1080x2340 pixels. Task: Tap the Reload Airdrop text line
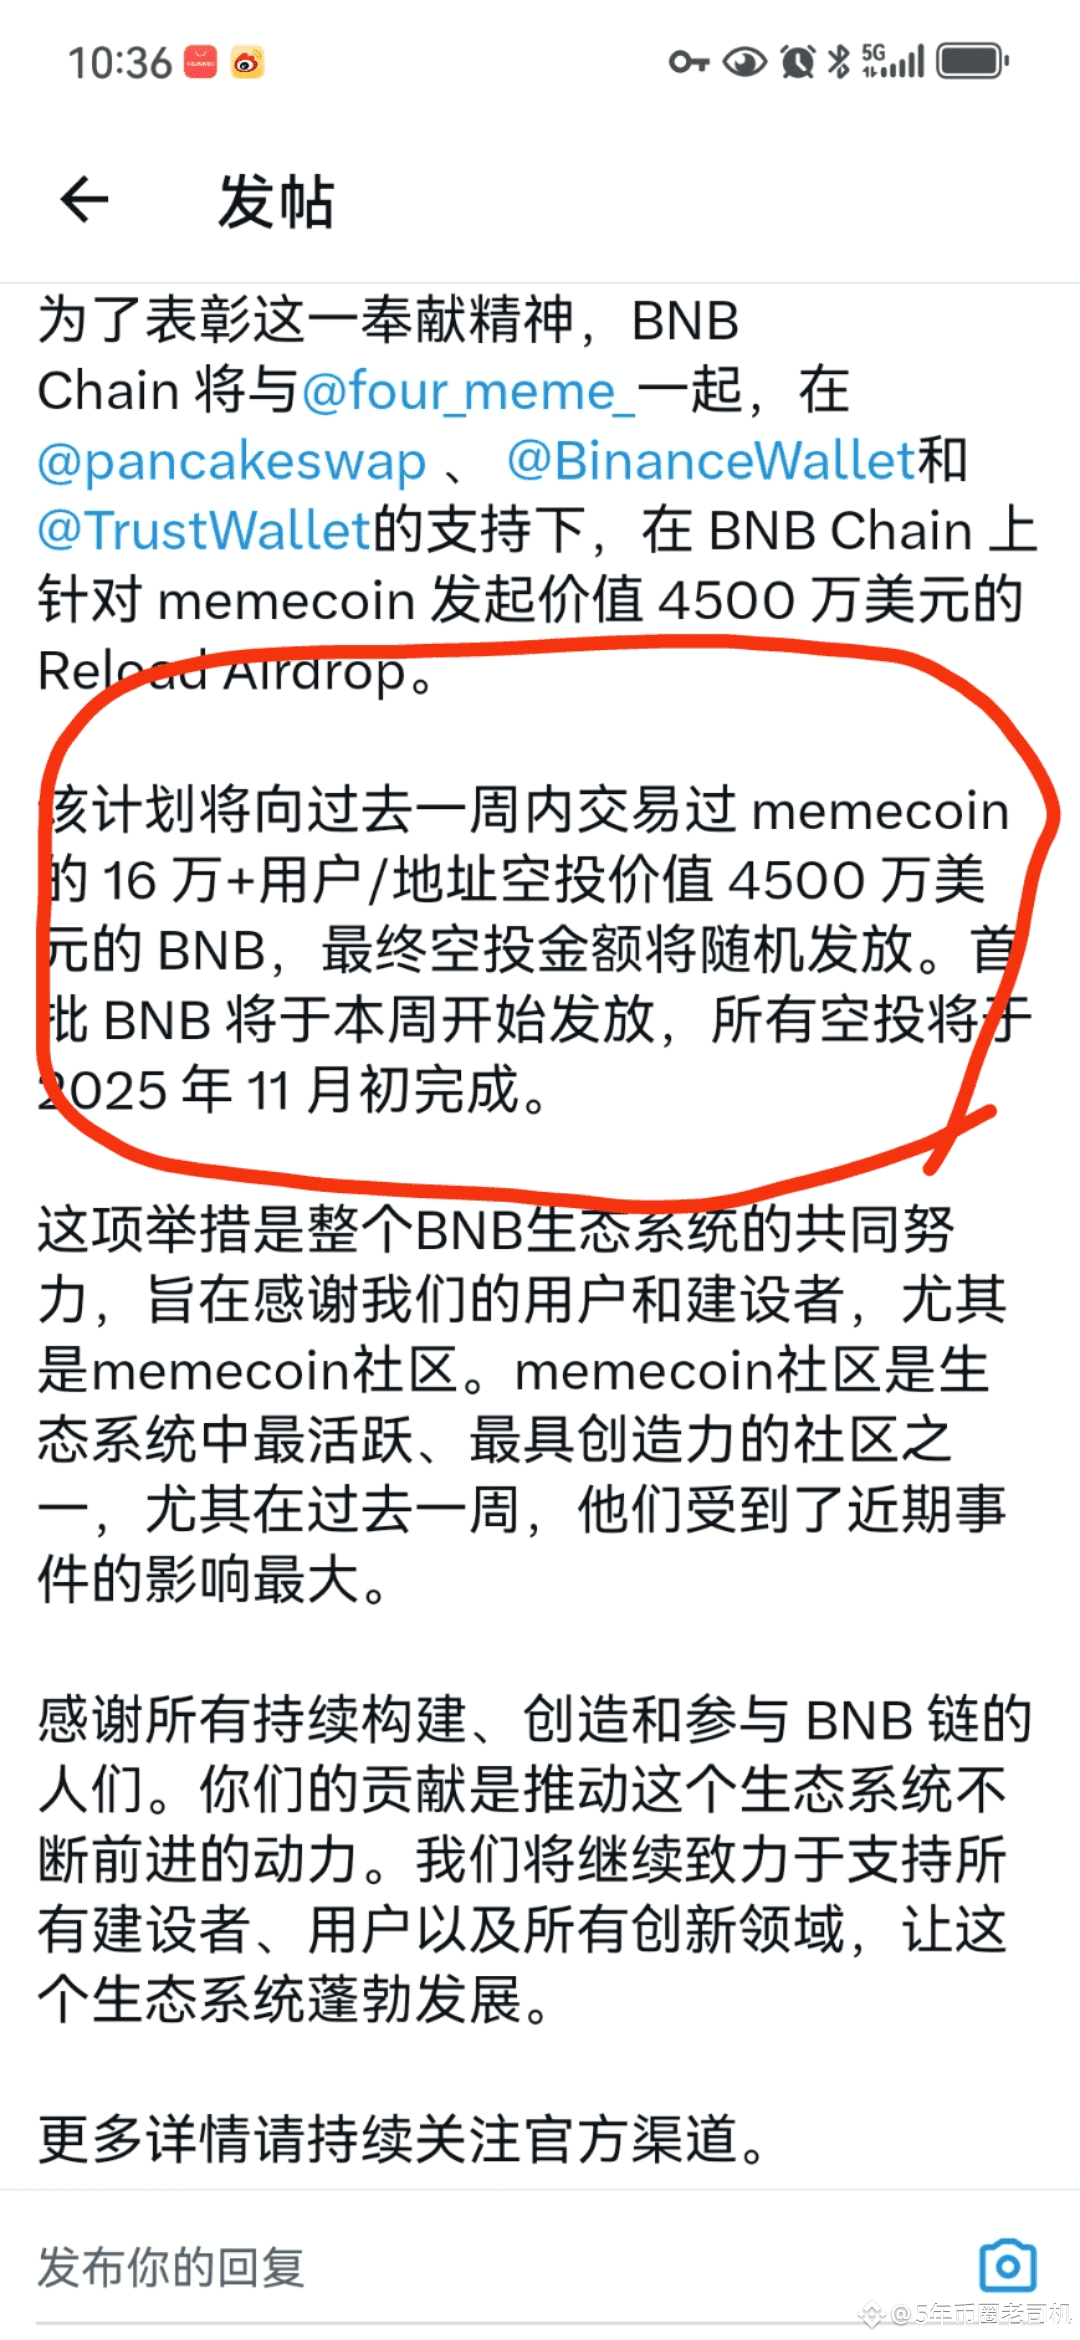pyautogui.click(x=236, y=671)
